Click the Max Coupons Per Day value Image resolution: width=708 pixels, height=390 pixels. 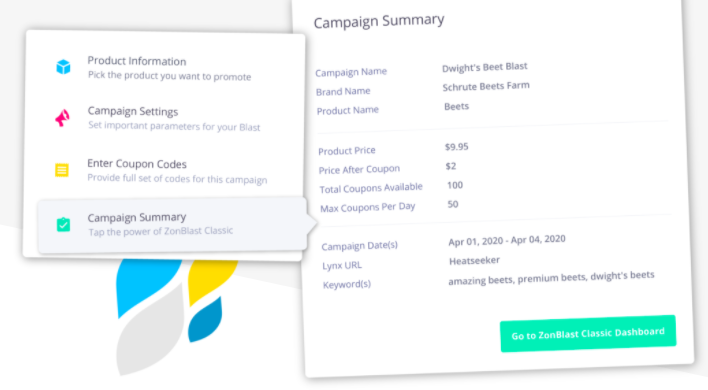[453, 204]
